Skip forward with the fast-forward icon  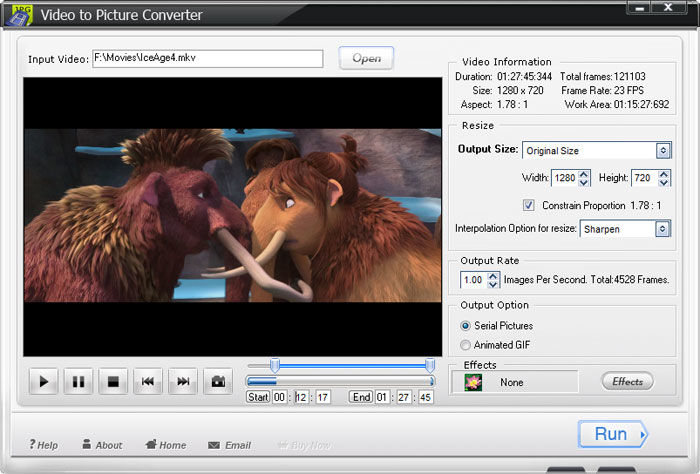tap(183, 381)
